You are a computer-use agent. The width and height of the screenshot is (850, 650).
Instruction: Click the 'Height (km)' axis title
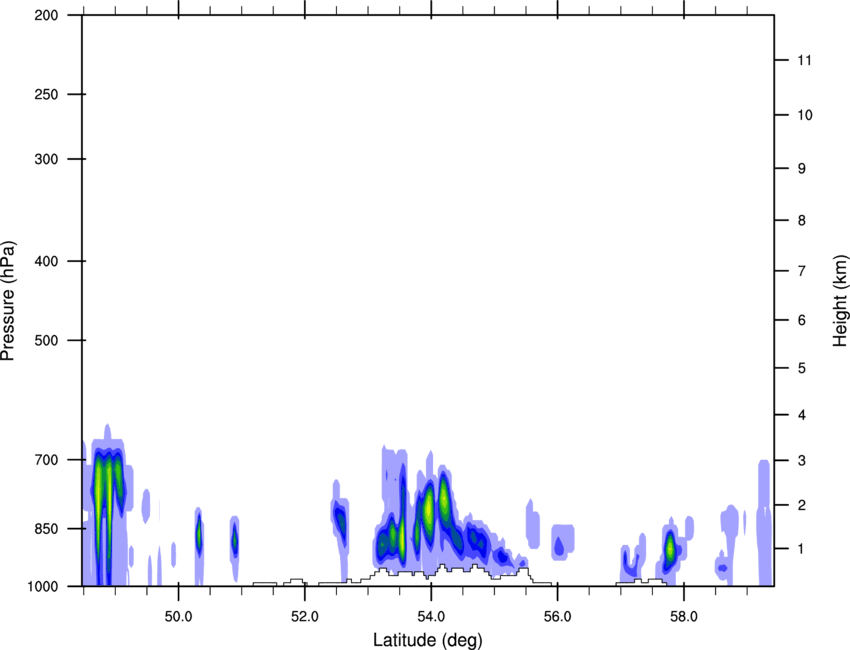tap(840, 300)
